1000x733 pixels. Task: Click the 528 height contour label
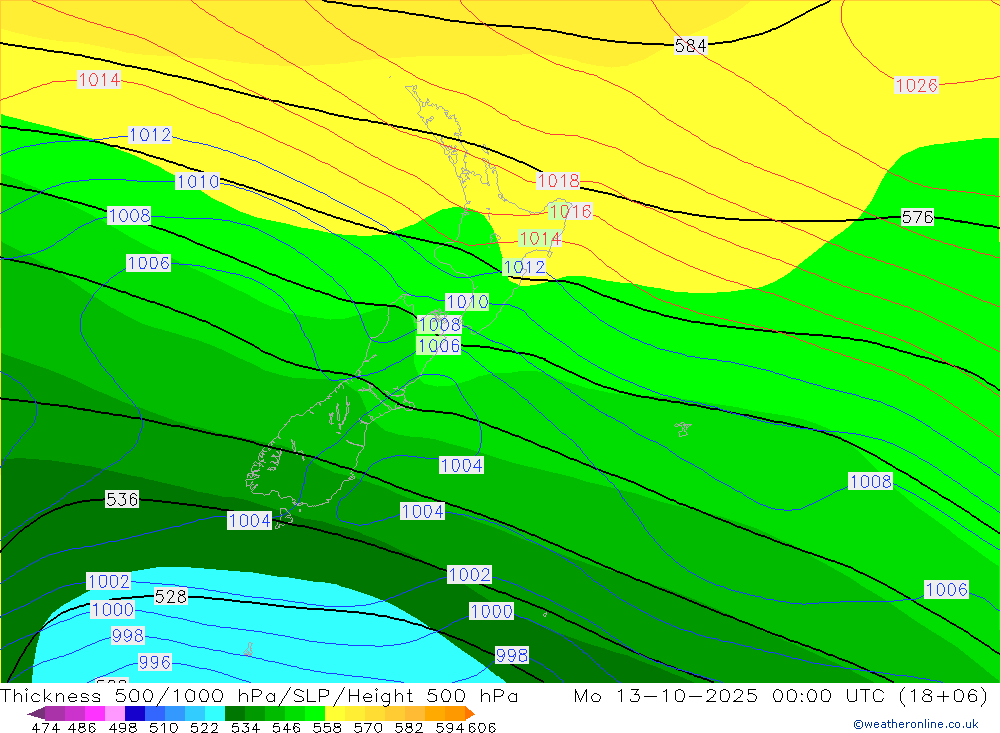pos(171,596)
